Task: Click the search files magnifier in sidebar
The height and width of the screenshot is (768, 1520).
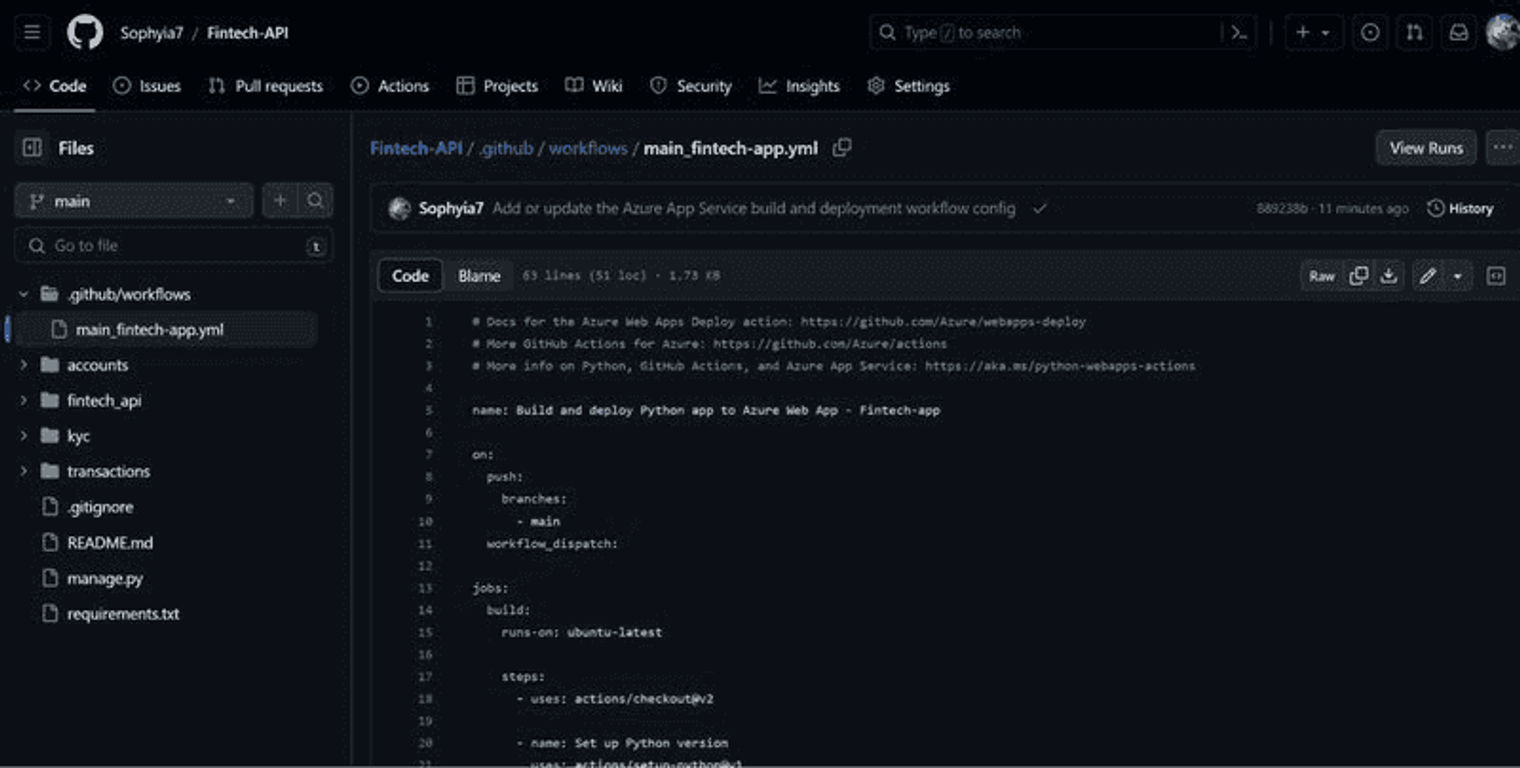Action: [x=315, y=201]
